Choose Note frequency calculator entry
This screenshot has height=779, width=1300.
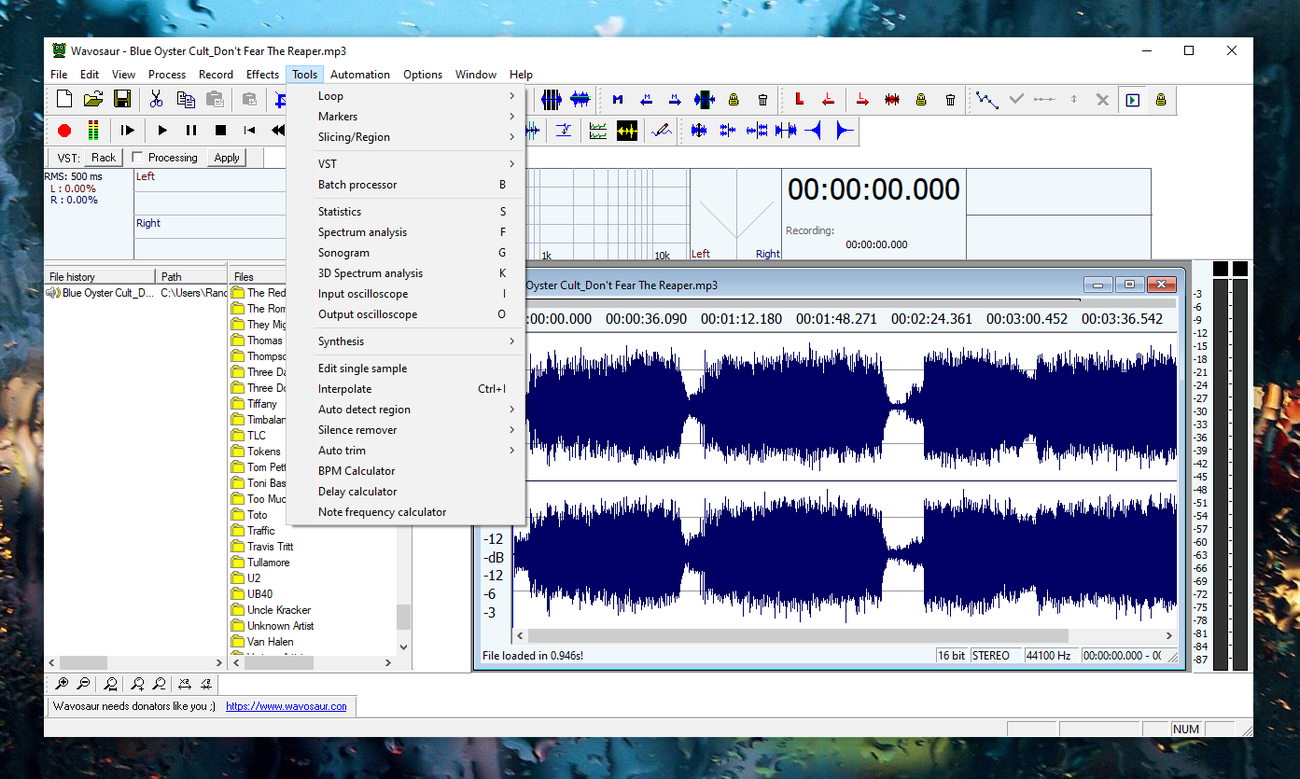click(406, 512)
